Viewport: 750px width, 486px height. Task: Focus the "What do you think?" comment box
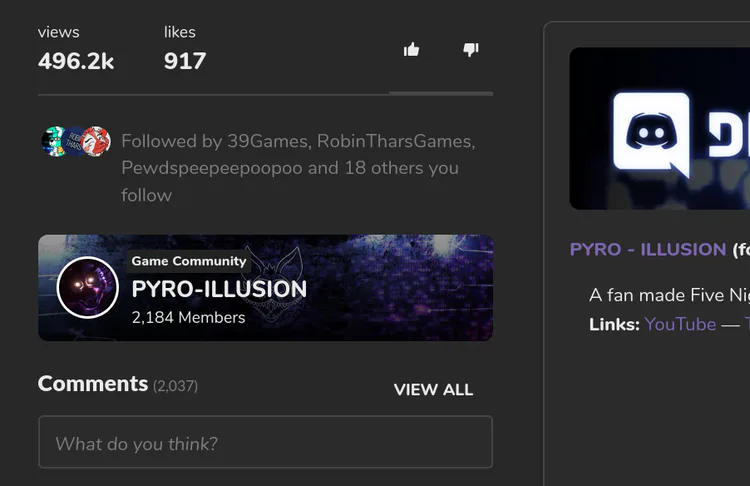coord(265,443)
